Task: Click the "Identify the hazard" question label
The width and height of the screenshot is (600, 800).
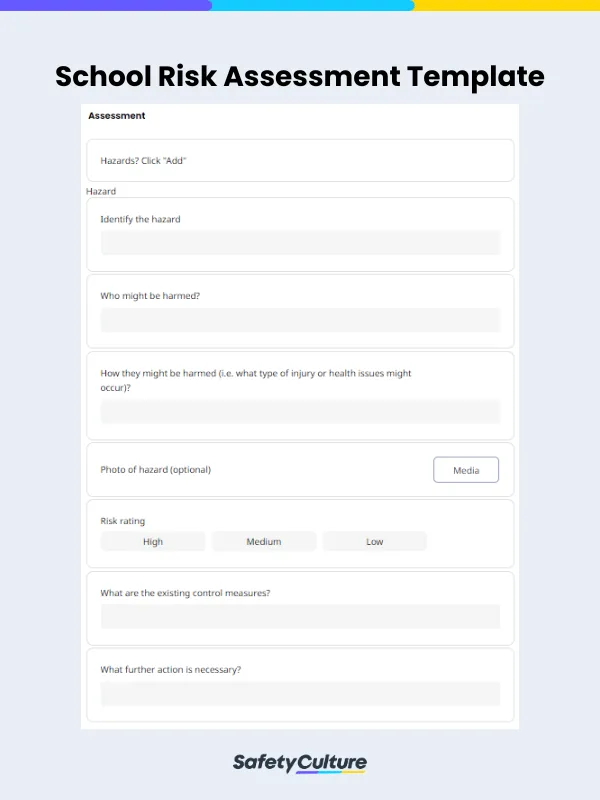Action: [x=142, y=219]
